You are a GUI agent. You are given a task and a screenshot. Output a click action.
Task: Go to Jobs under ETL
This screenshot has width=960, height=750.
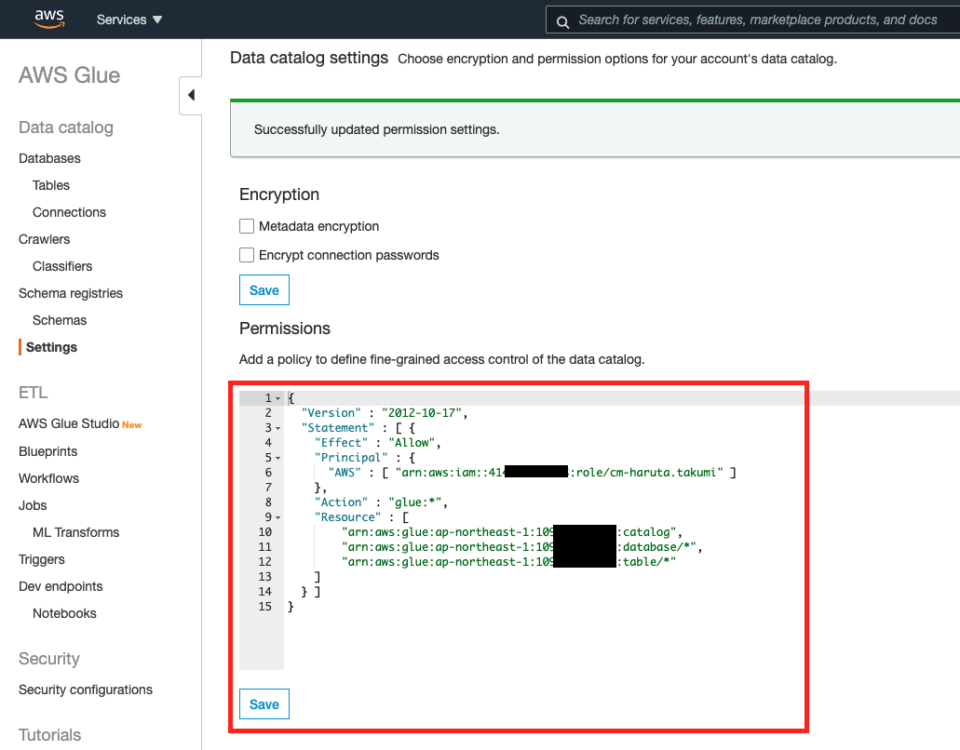[x=32, y=505]
